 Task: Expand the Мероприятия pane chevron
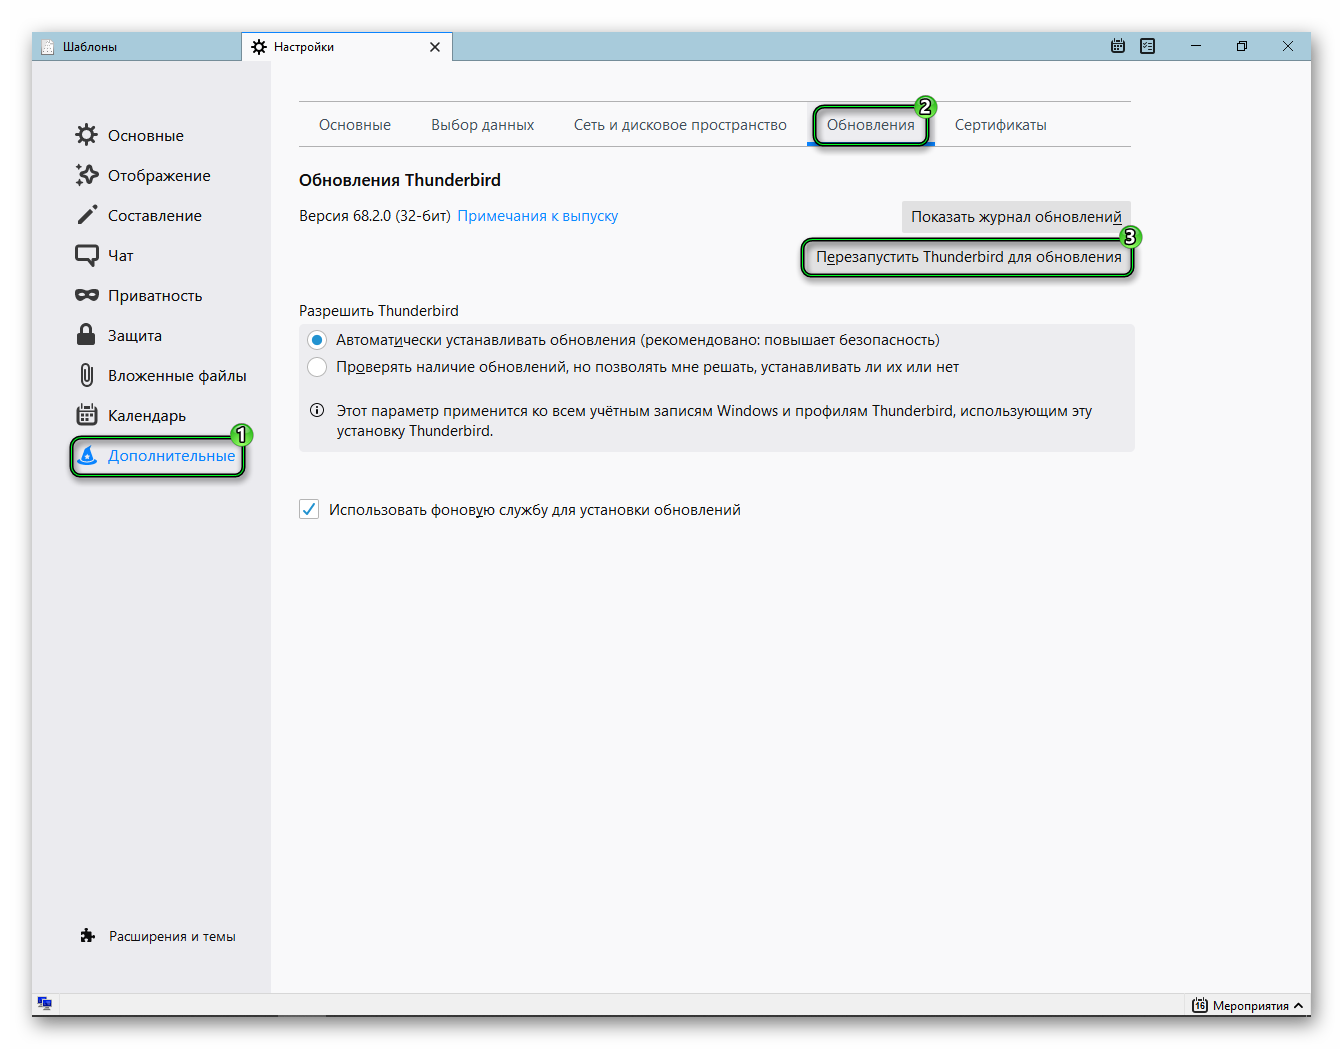click(1298, 1005)
